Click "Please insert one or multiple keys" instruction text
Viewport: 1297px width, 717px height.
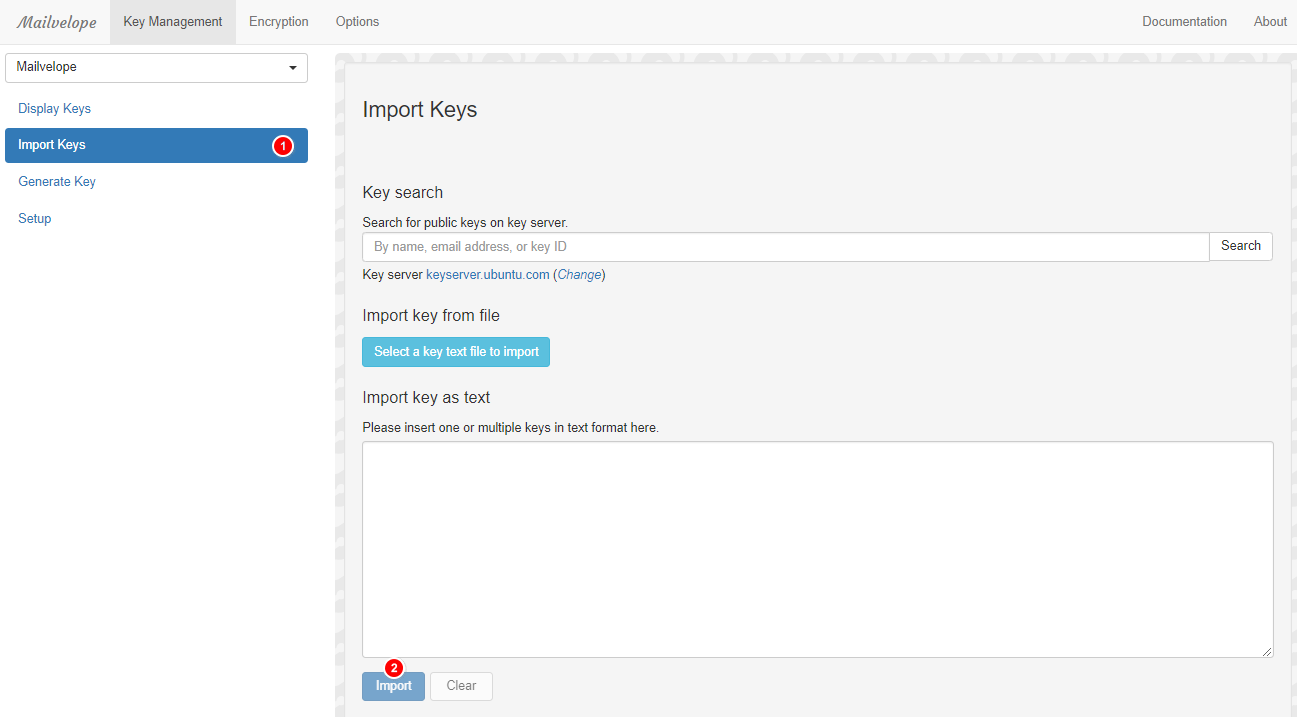[511, 428]
